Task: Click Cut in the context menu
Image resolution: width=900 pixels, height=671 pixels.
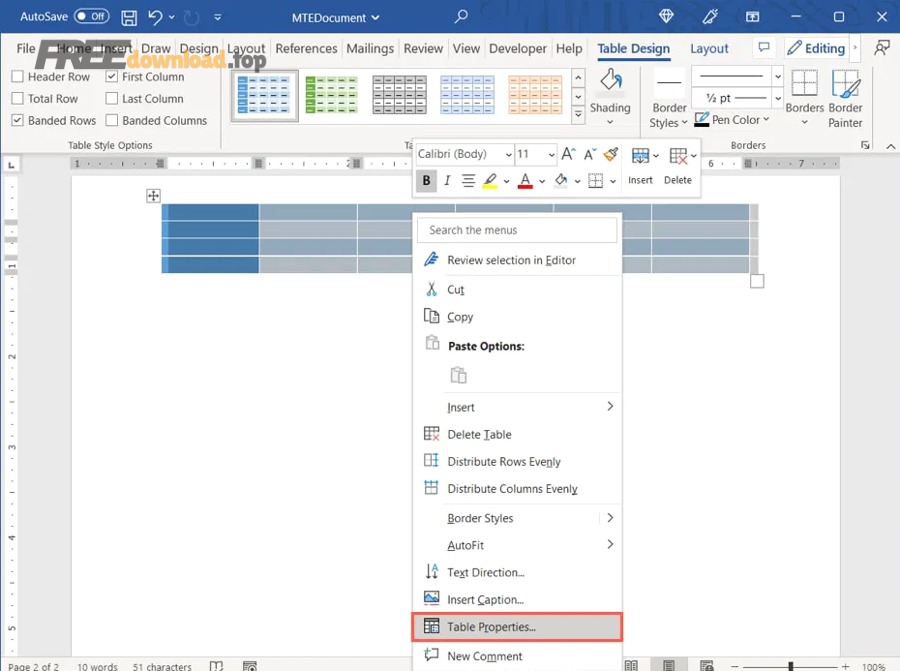Action: pos(517,290)
